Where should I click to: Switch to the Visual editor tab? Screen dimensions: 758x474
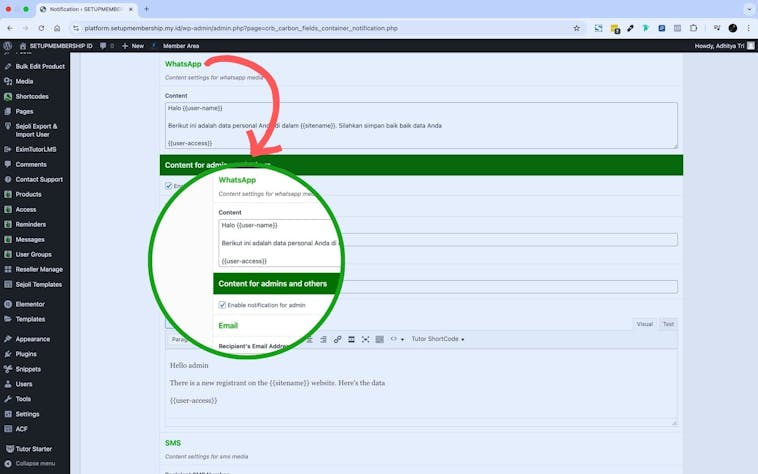pyautogui.click(x=645, y=324)
